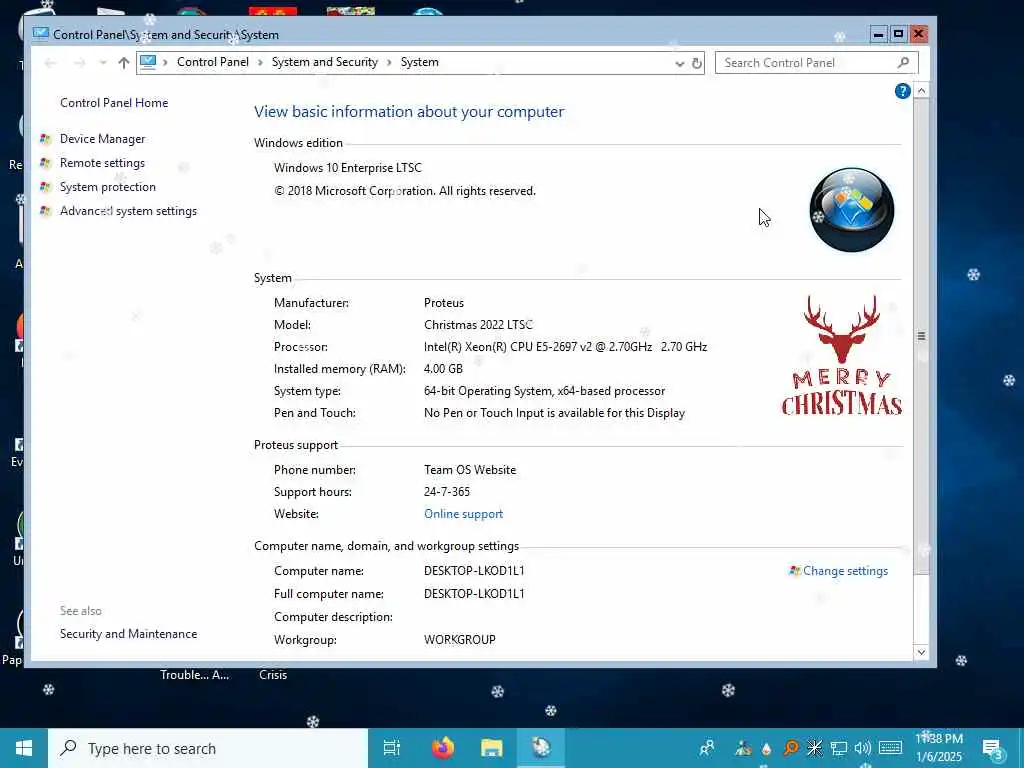
Task: Click the '4.00 GB' installed memory value
Action: 443,369
